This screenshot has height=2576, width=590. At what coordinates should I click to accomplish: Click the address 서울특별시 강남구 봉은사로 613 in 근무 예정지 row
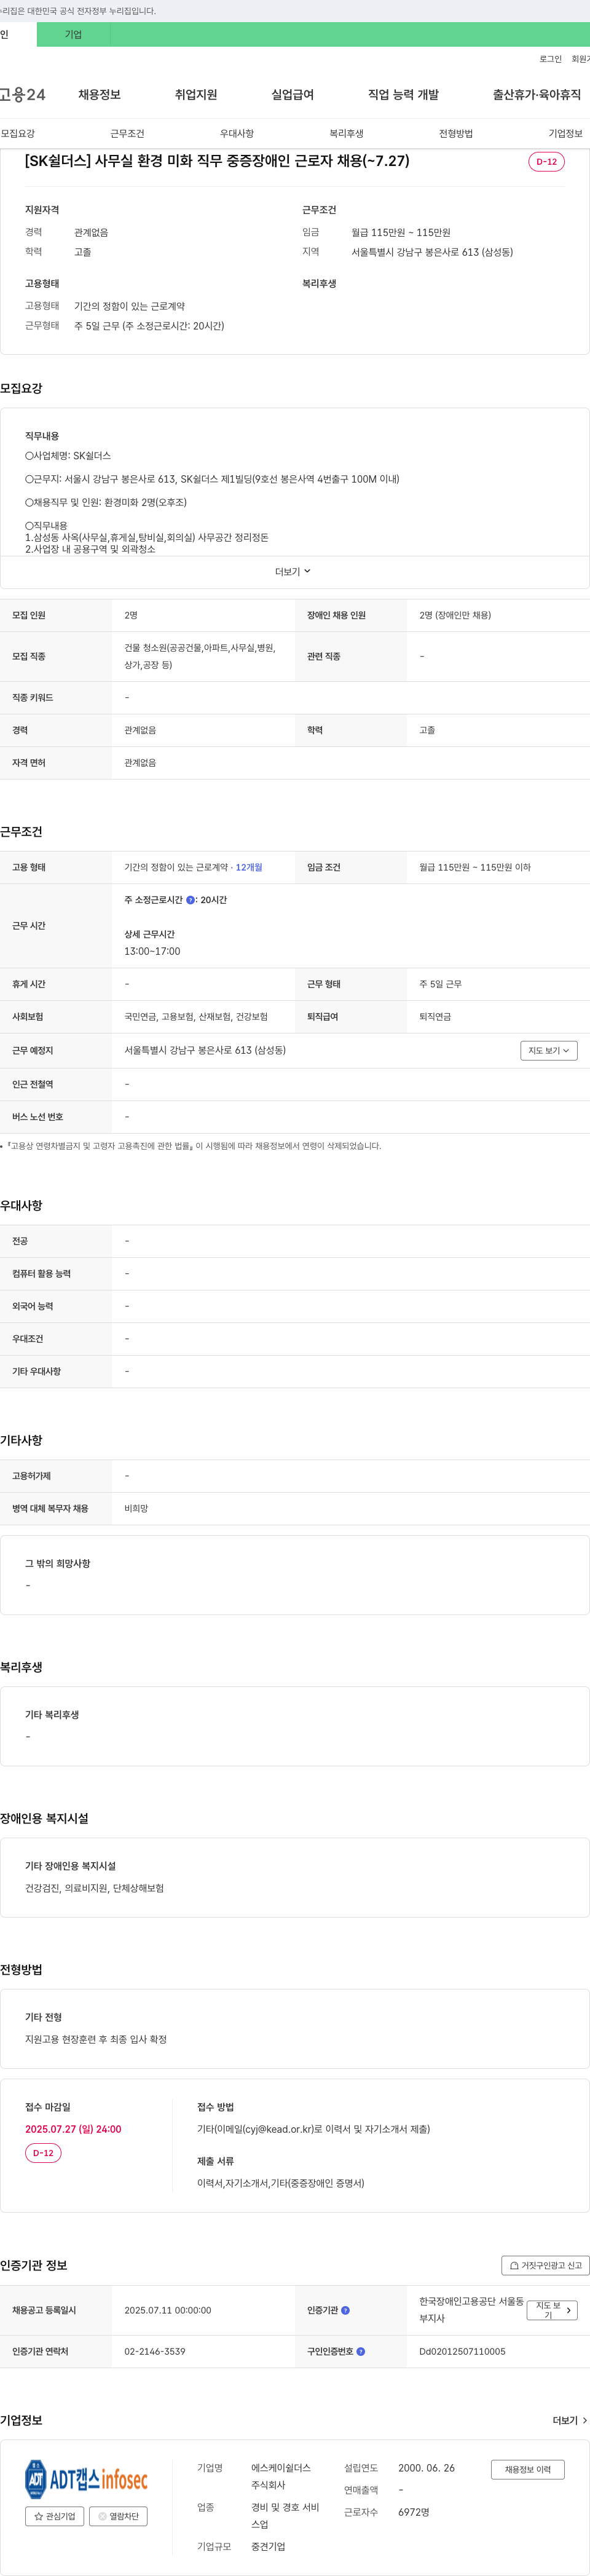[x=205, y=1050]
